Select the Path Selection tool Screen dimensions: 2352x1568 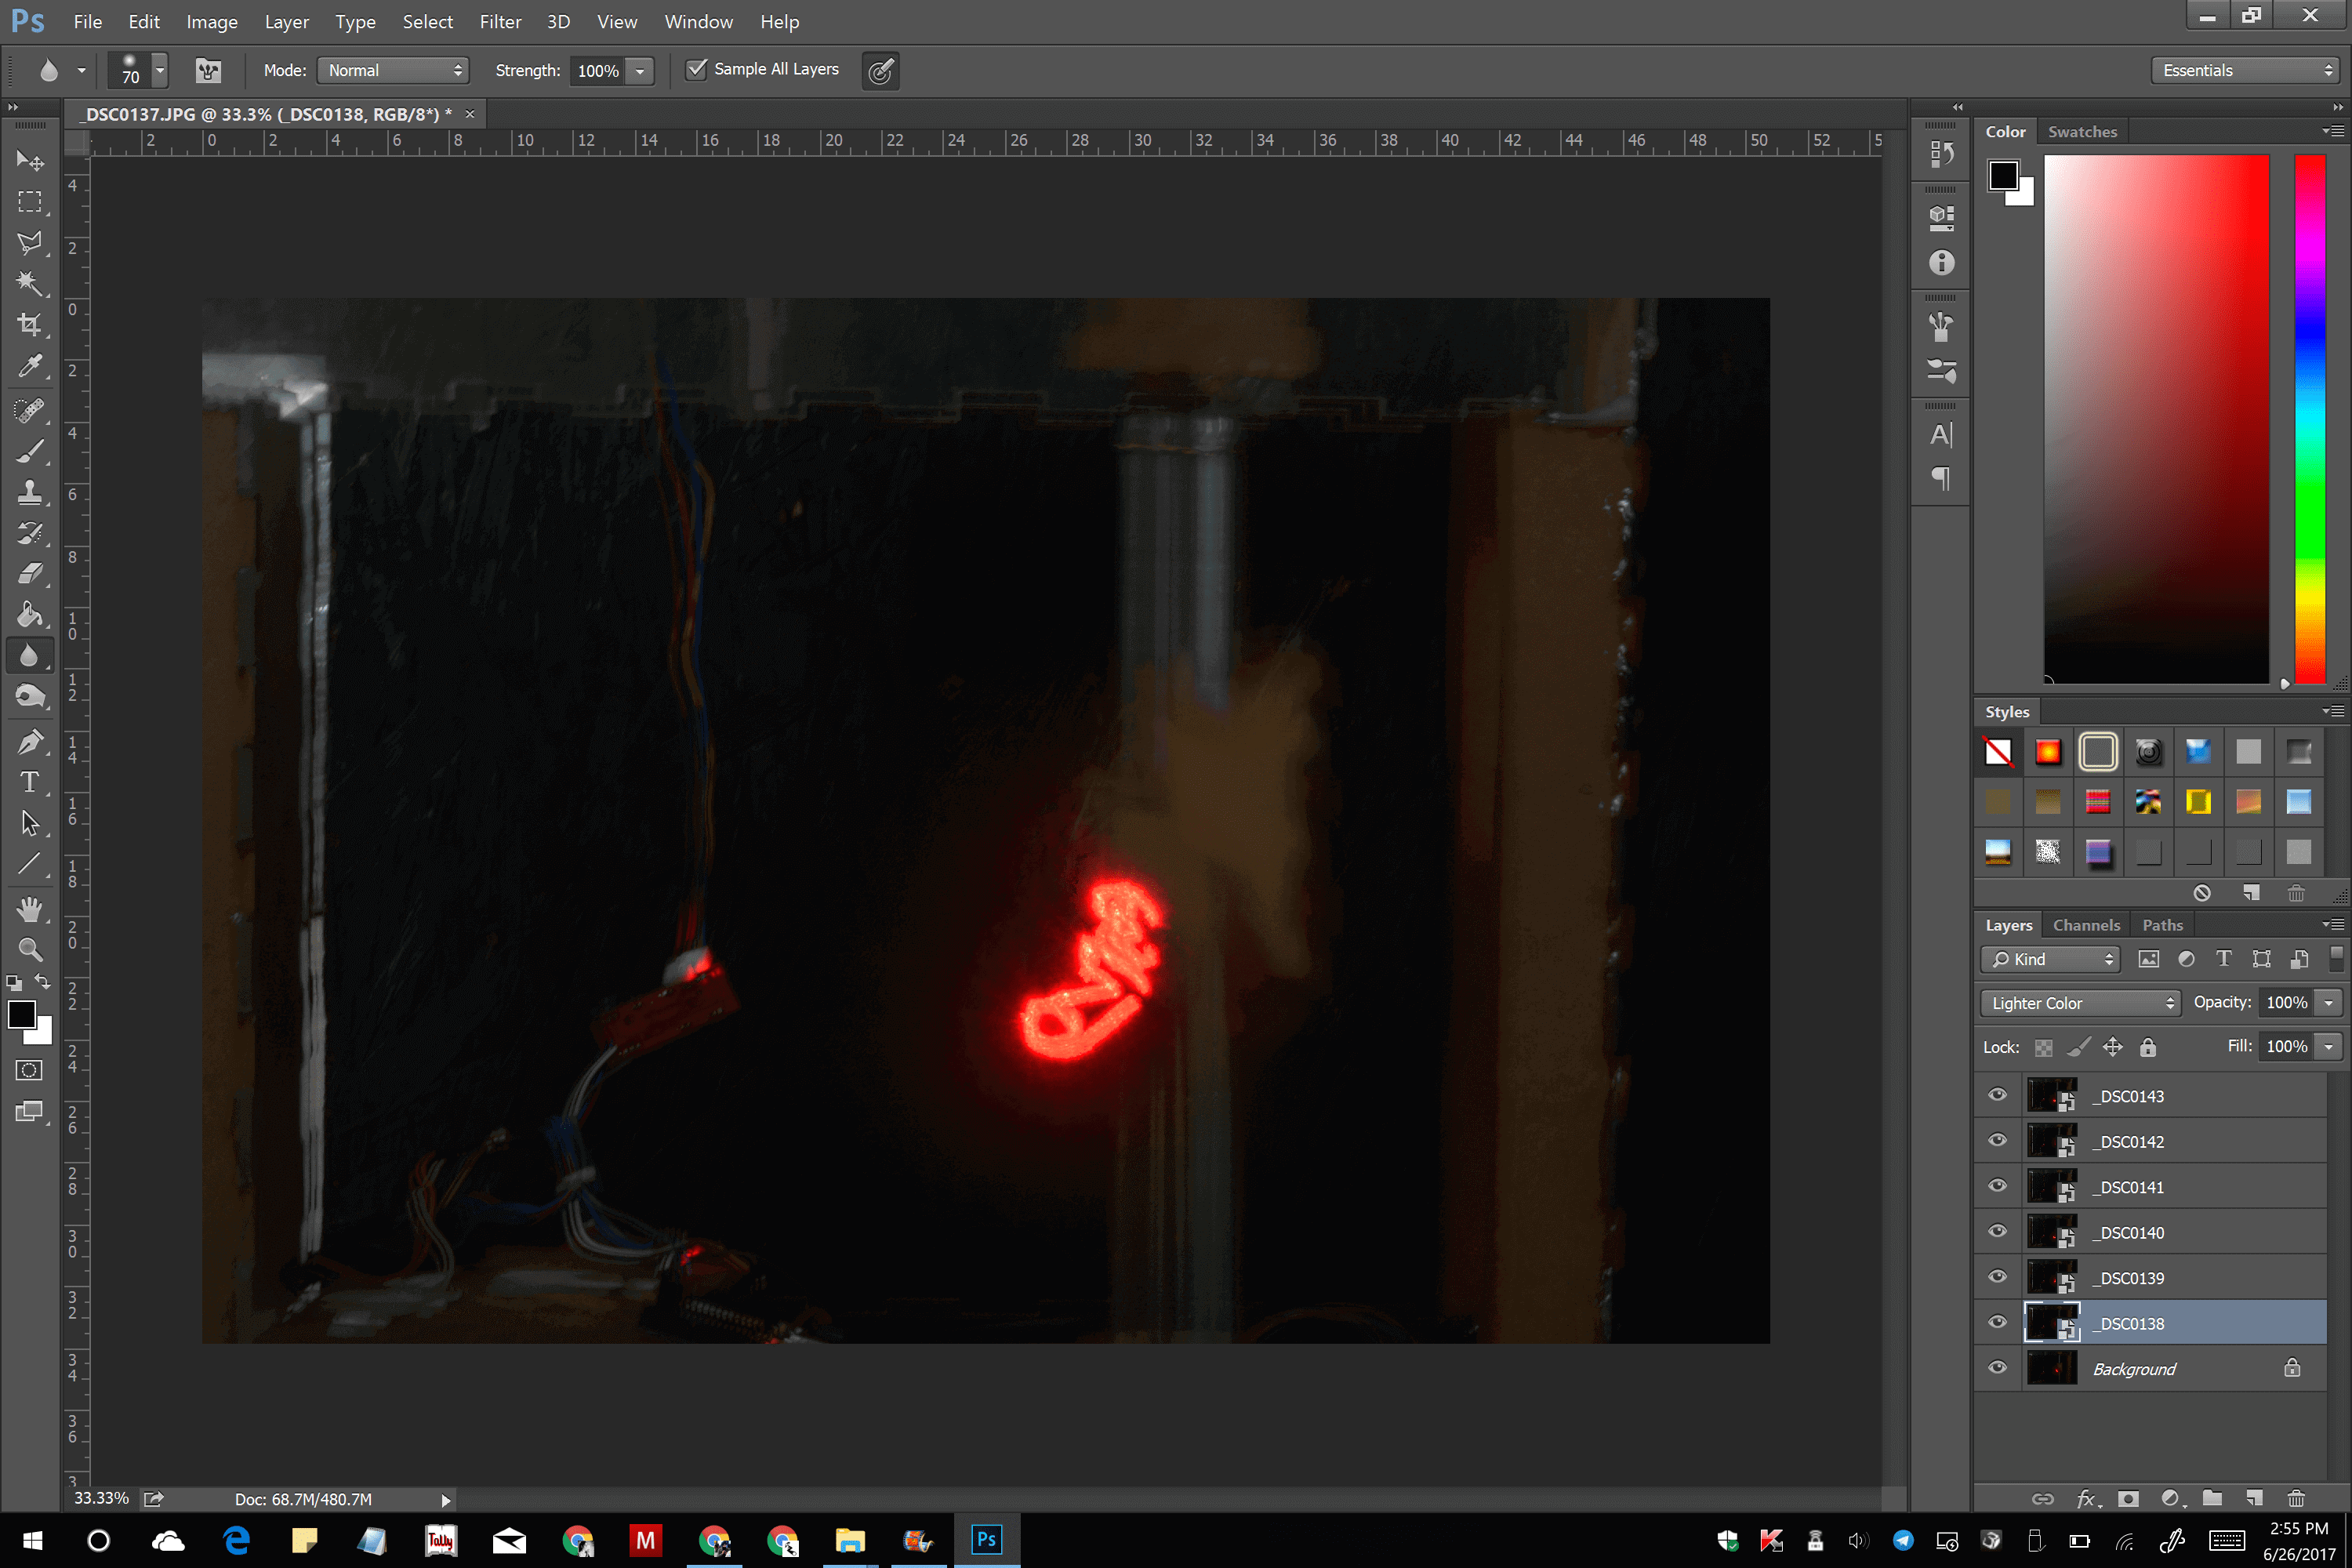[x=30, y=823]
